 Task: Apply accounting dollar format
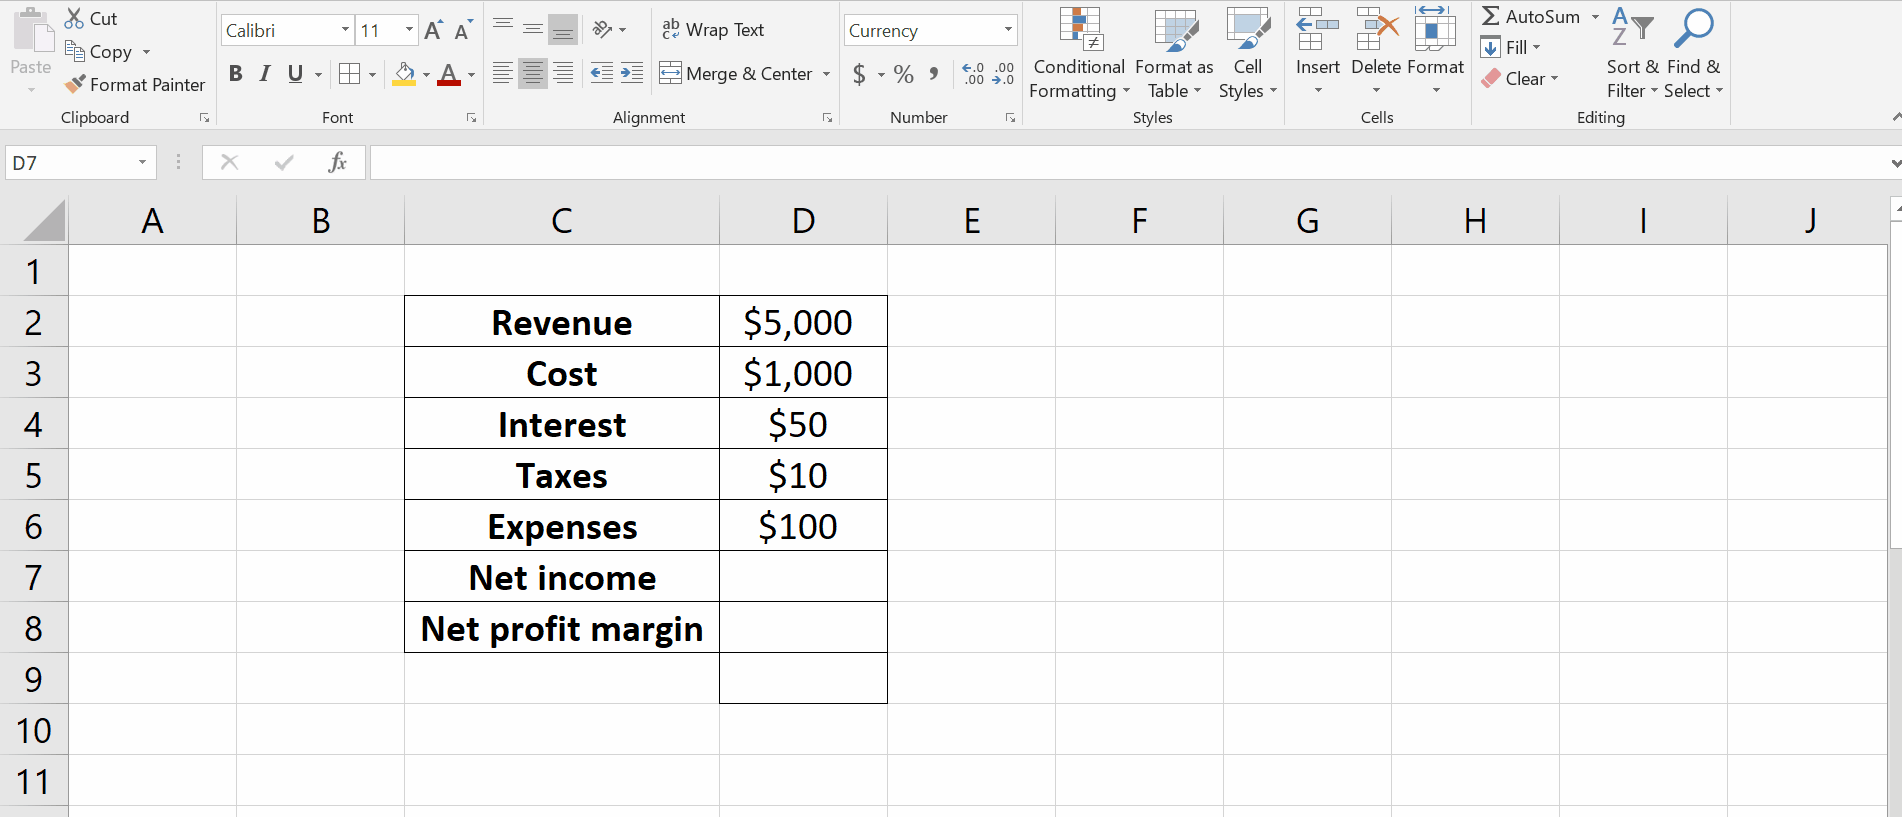pos(859,74)
